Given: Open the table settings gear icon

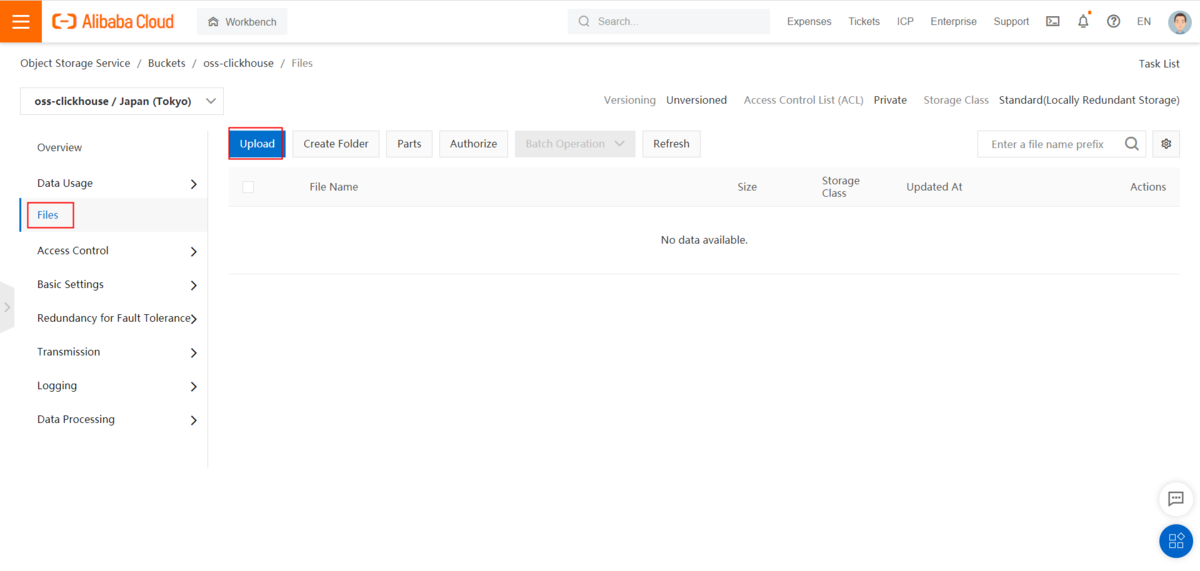Looking at the screenshot, I should coord(1166,144).
